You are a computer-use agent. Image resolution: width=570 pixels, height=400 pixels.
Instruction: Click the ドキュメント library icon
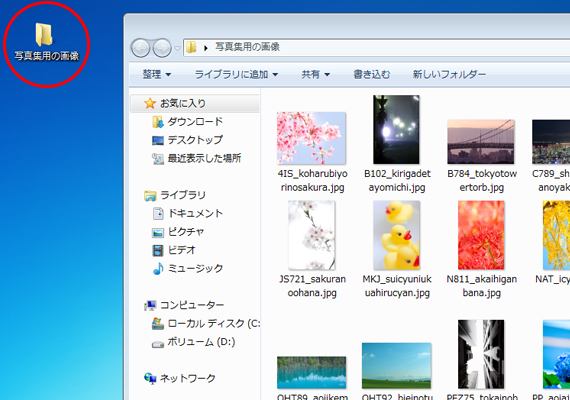158,213
